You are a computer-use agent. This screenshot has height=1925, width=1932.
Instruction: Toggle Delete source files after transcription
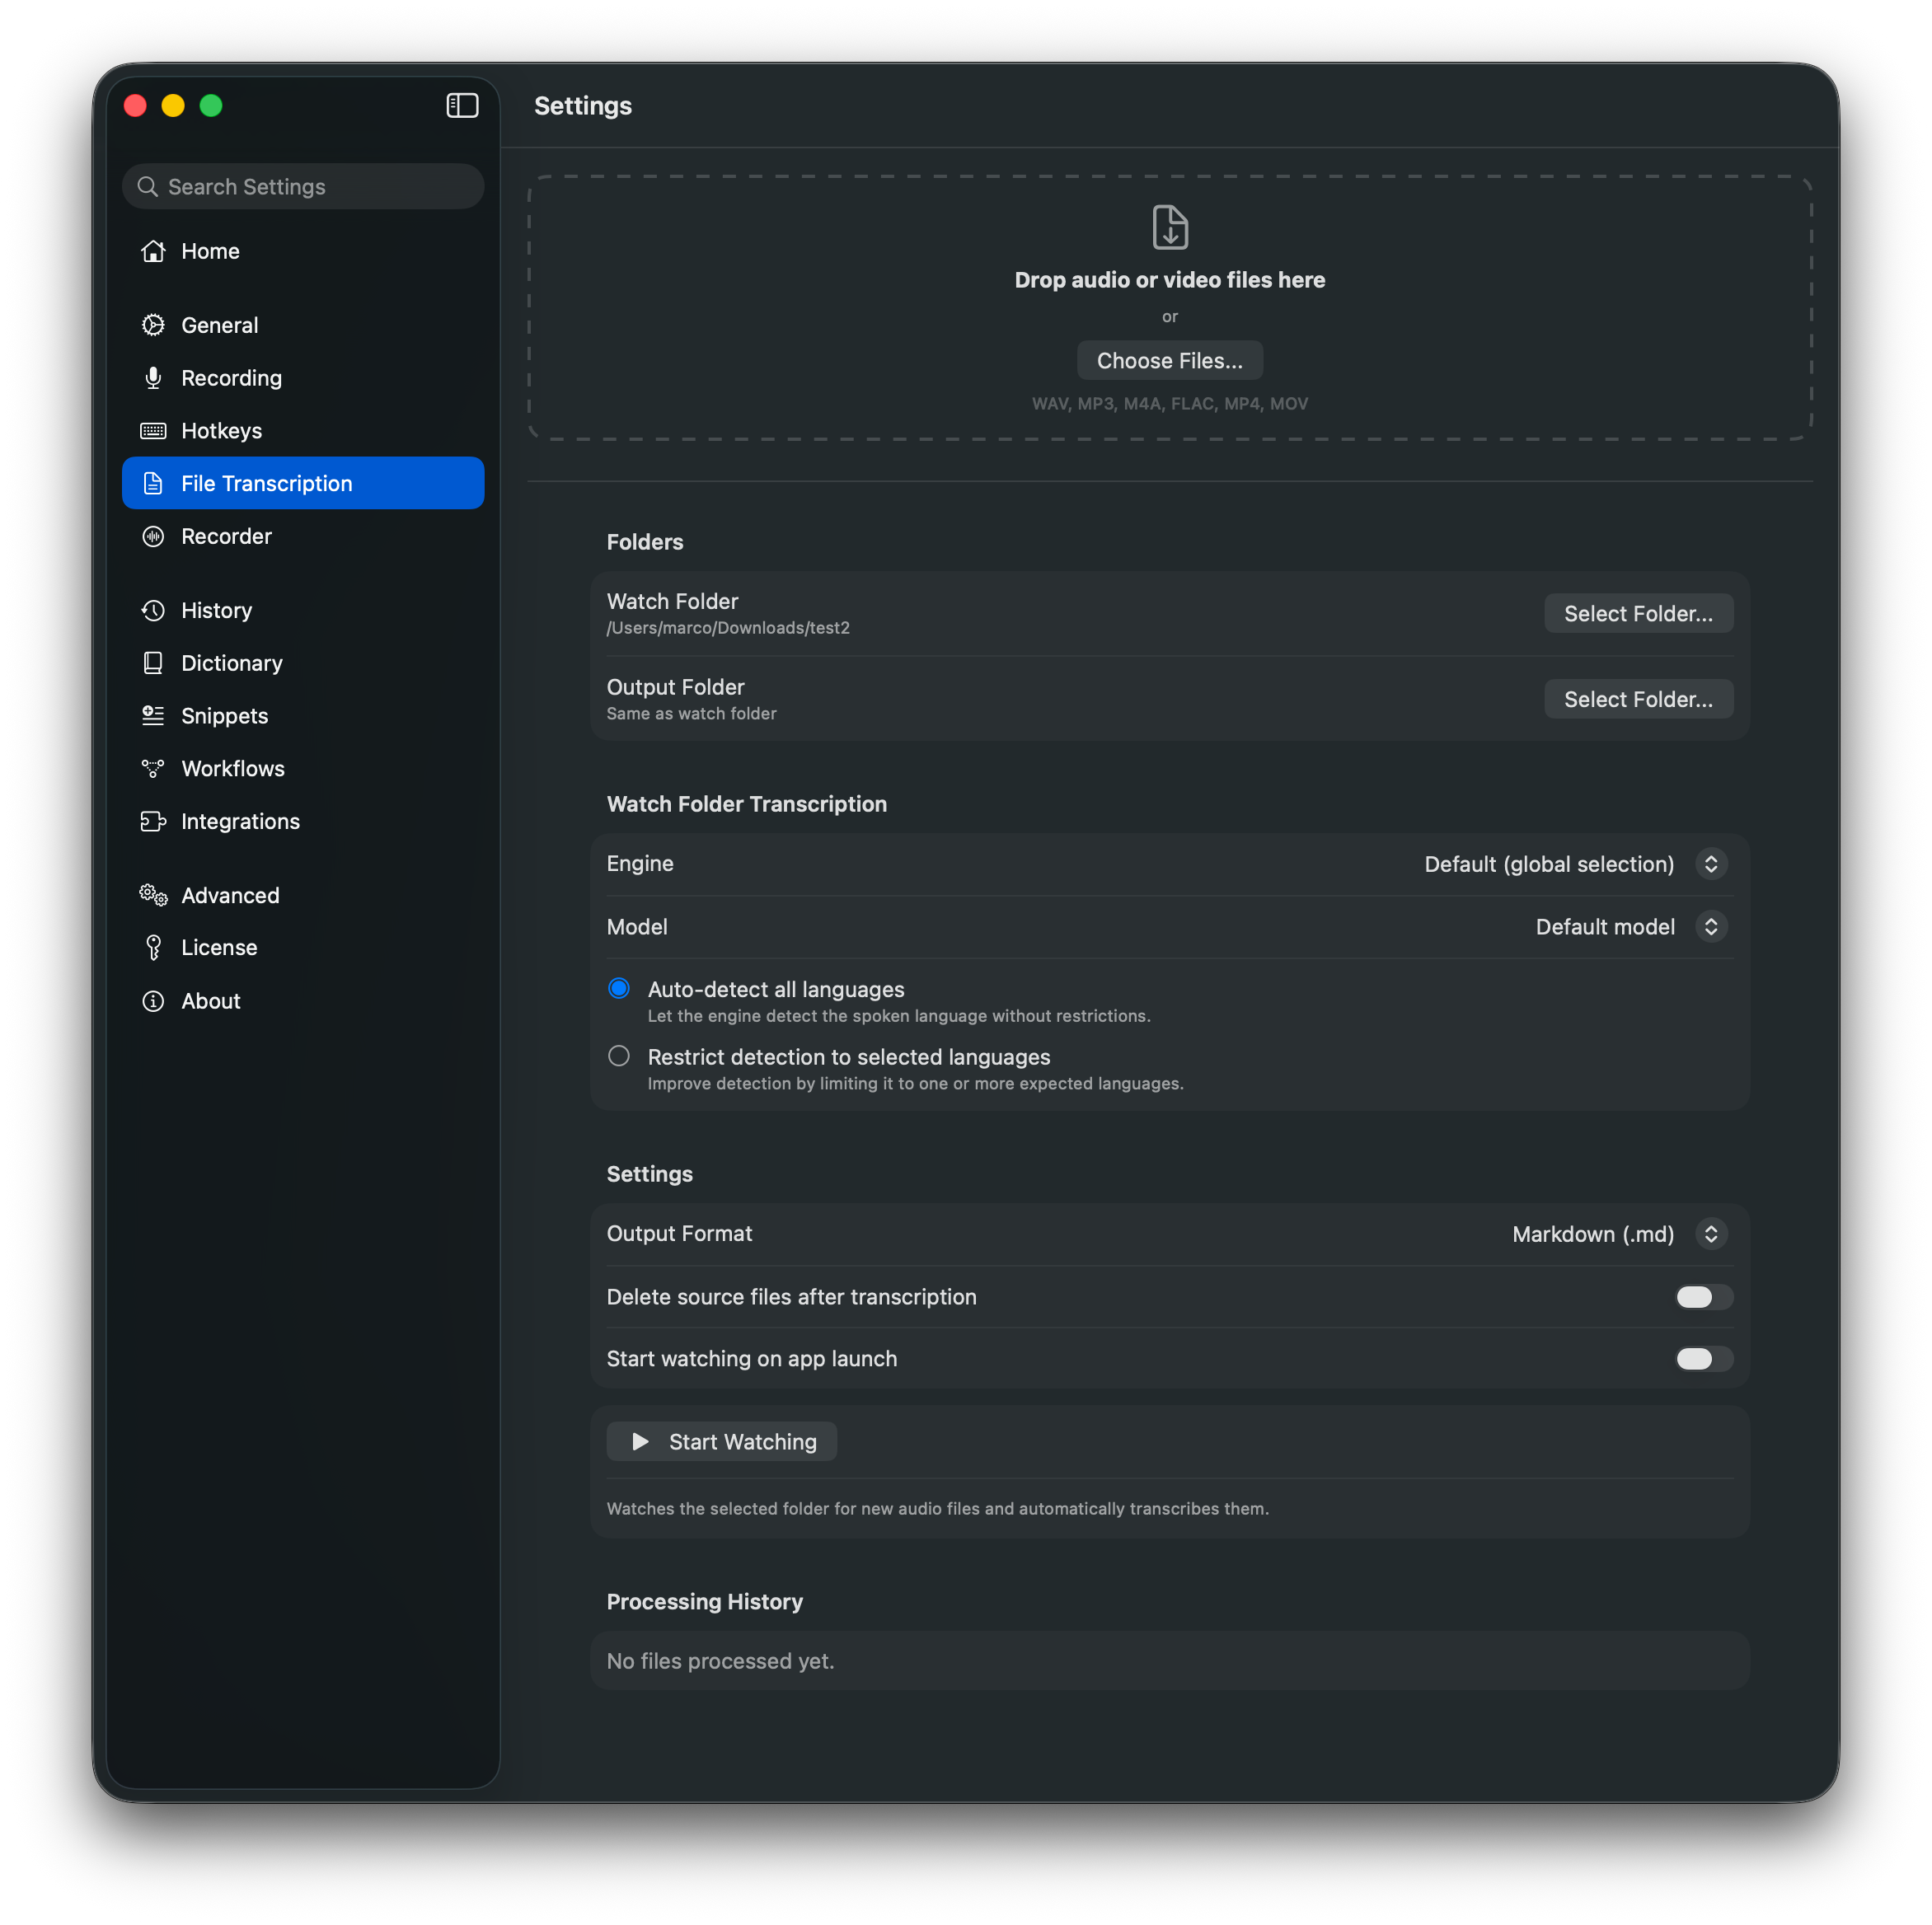pos(1704,1297)
